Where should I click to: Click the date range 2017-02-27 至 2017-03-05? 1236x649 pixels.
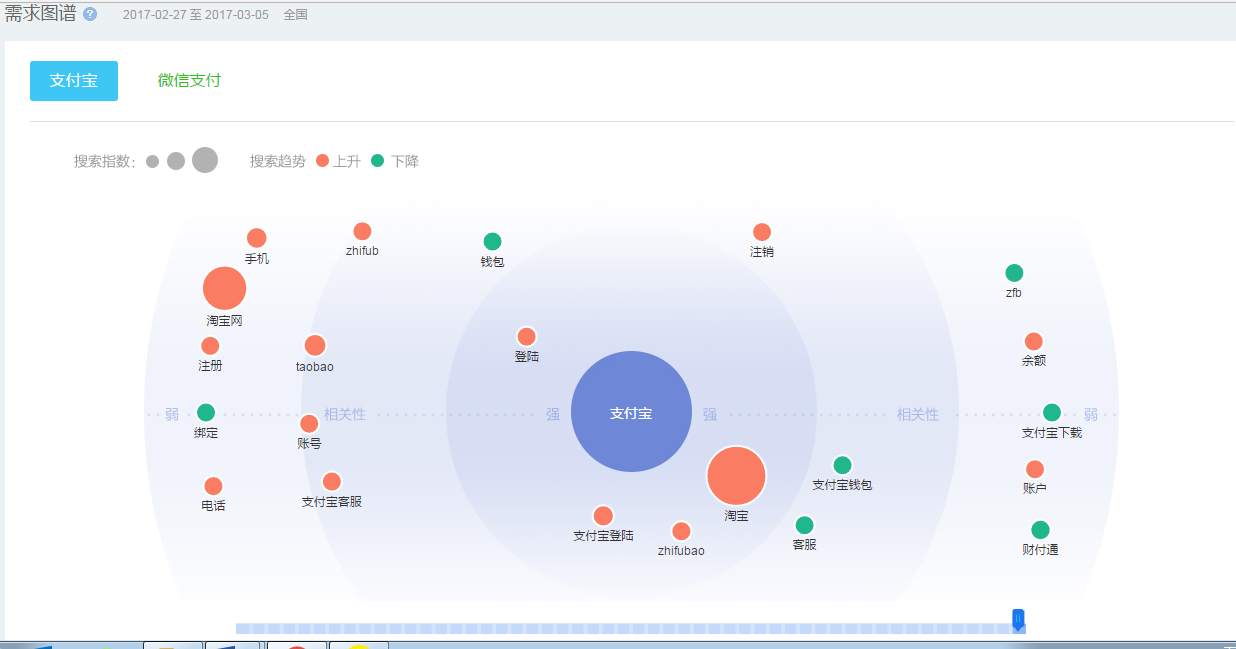[196, 15]
